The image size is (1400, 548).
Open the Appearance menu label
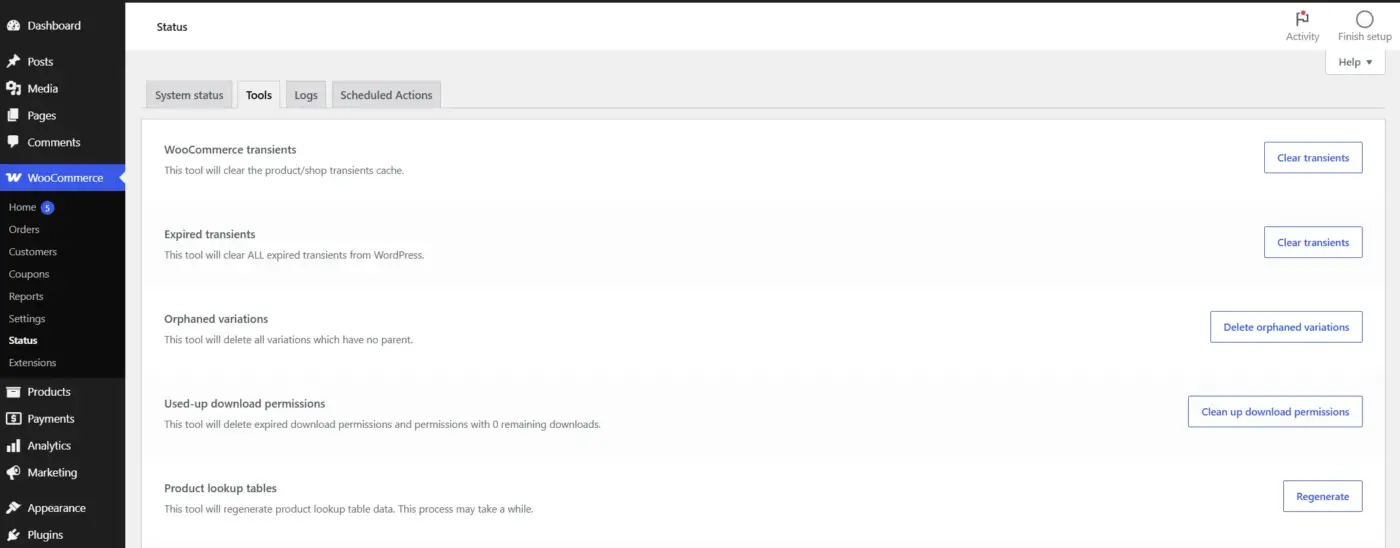pyautogui.click(x=57, y=508)
